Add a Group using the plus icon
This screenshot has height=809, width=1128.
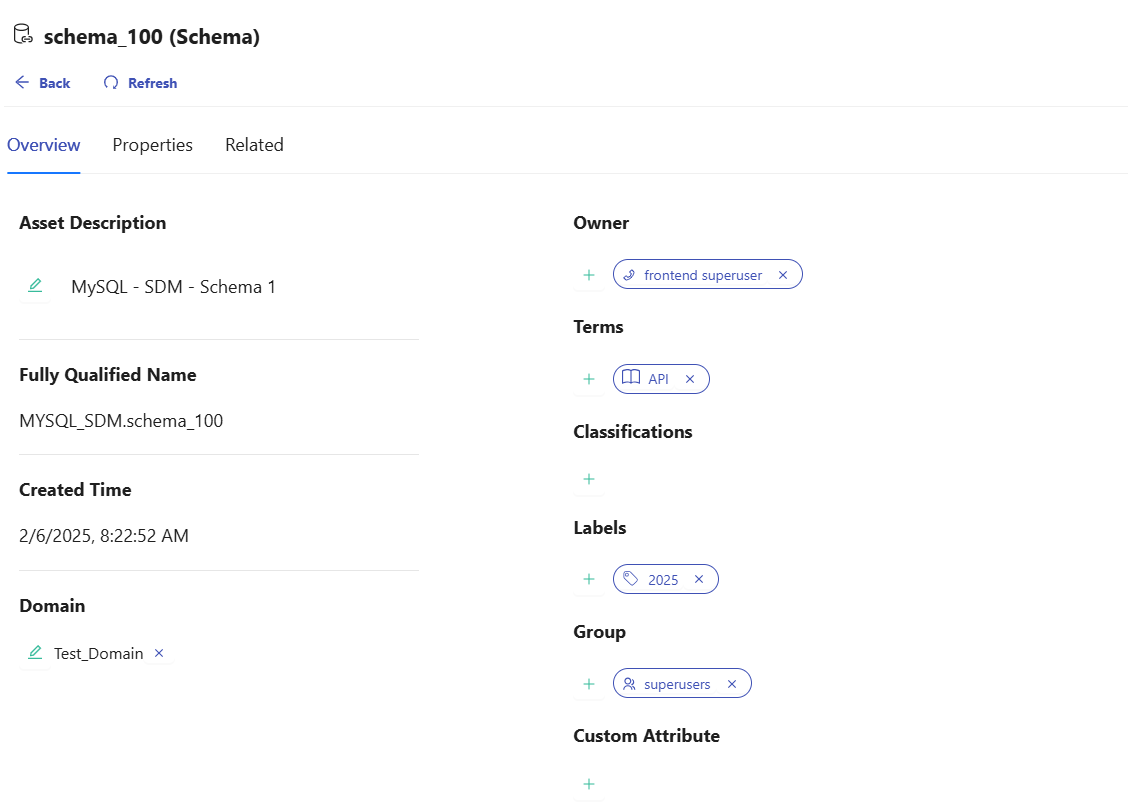tap(589, 684)
